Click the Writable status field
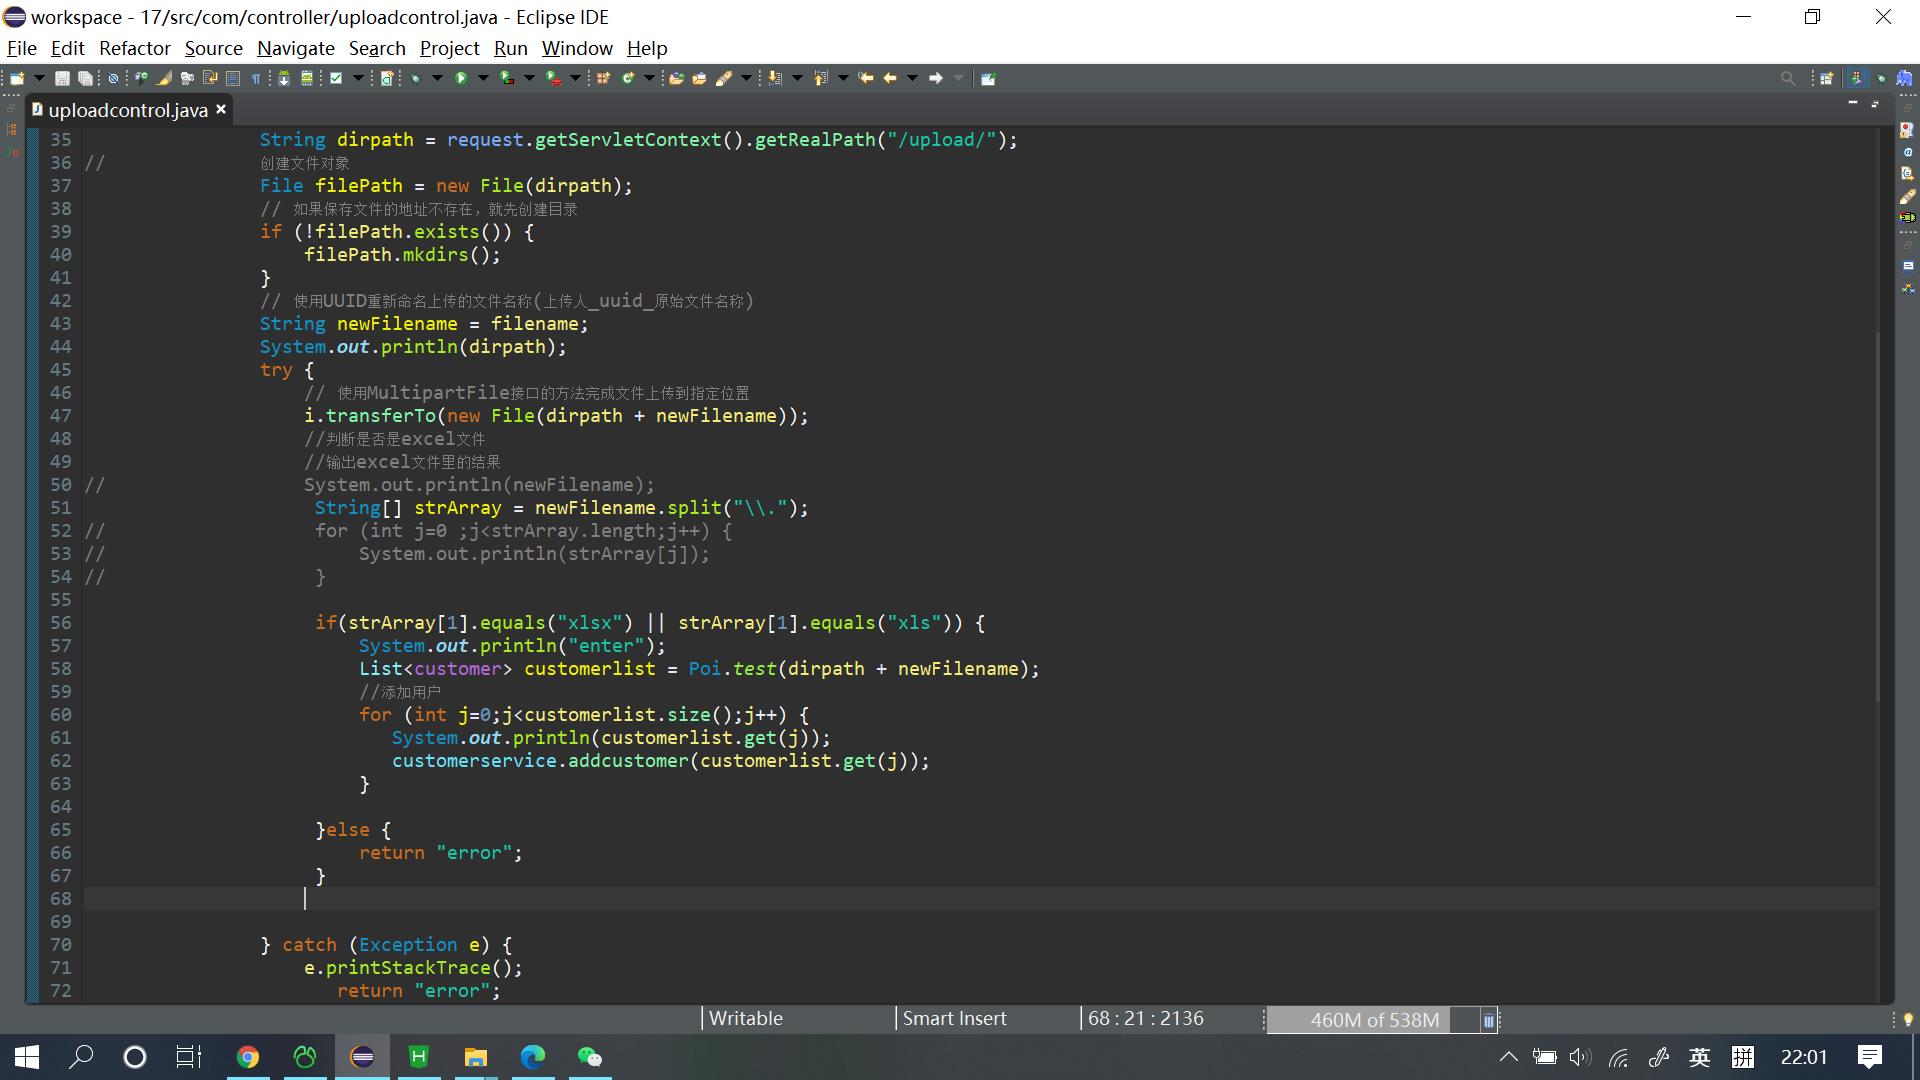The image size is (1920, 1080). 746,1019
